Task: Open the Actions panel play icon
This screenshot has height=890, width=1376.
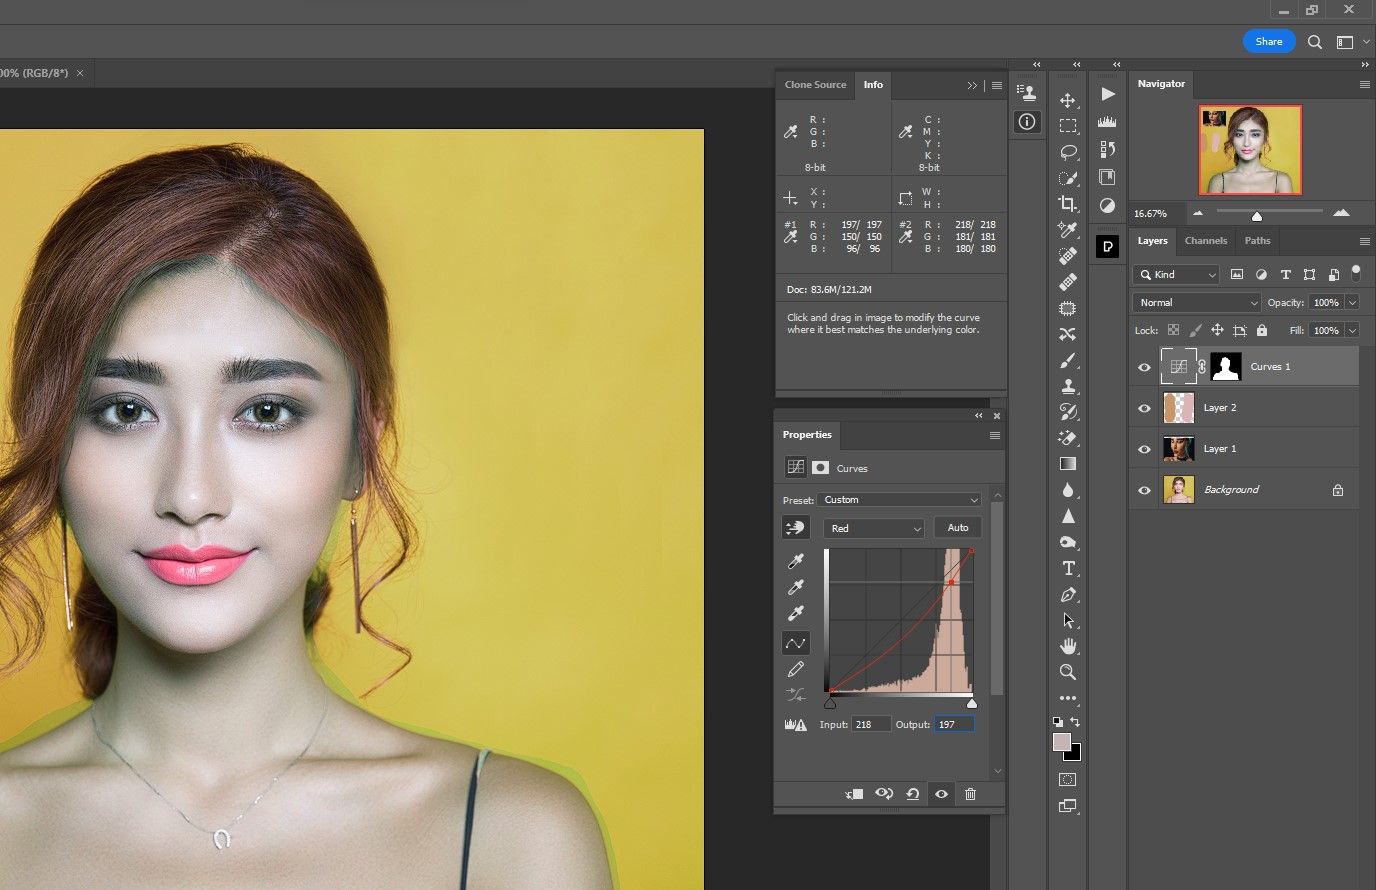Action: click(1107, 94)
